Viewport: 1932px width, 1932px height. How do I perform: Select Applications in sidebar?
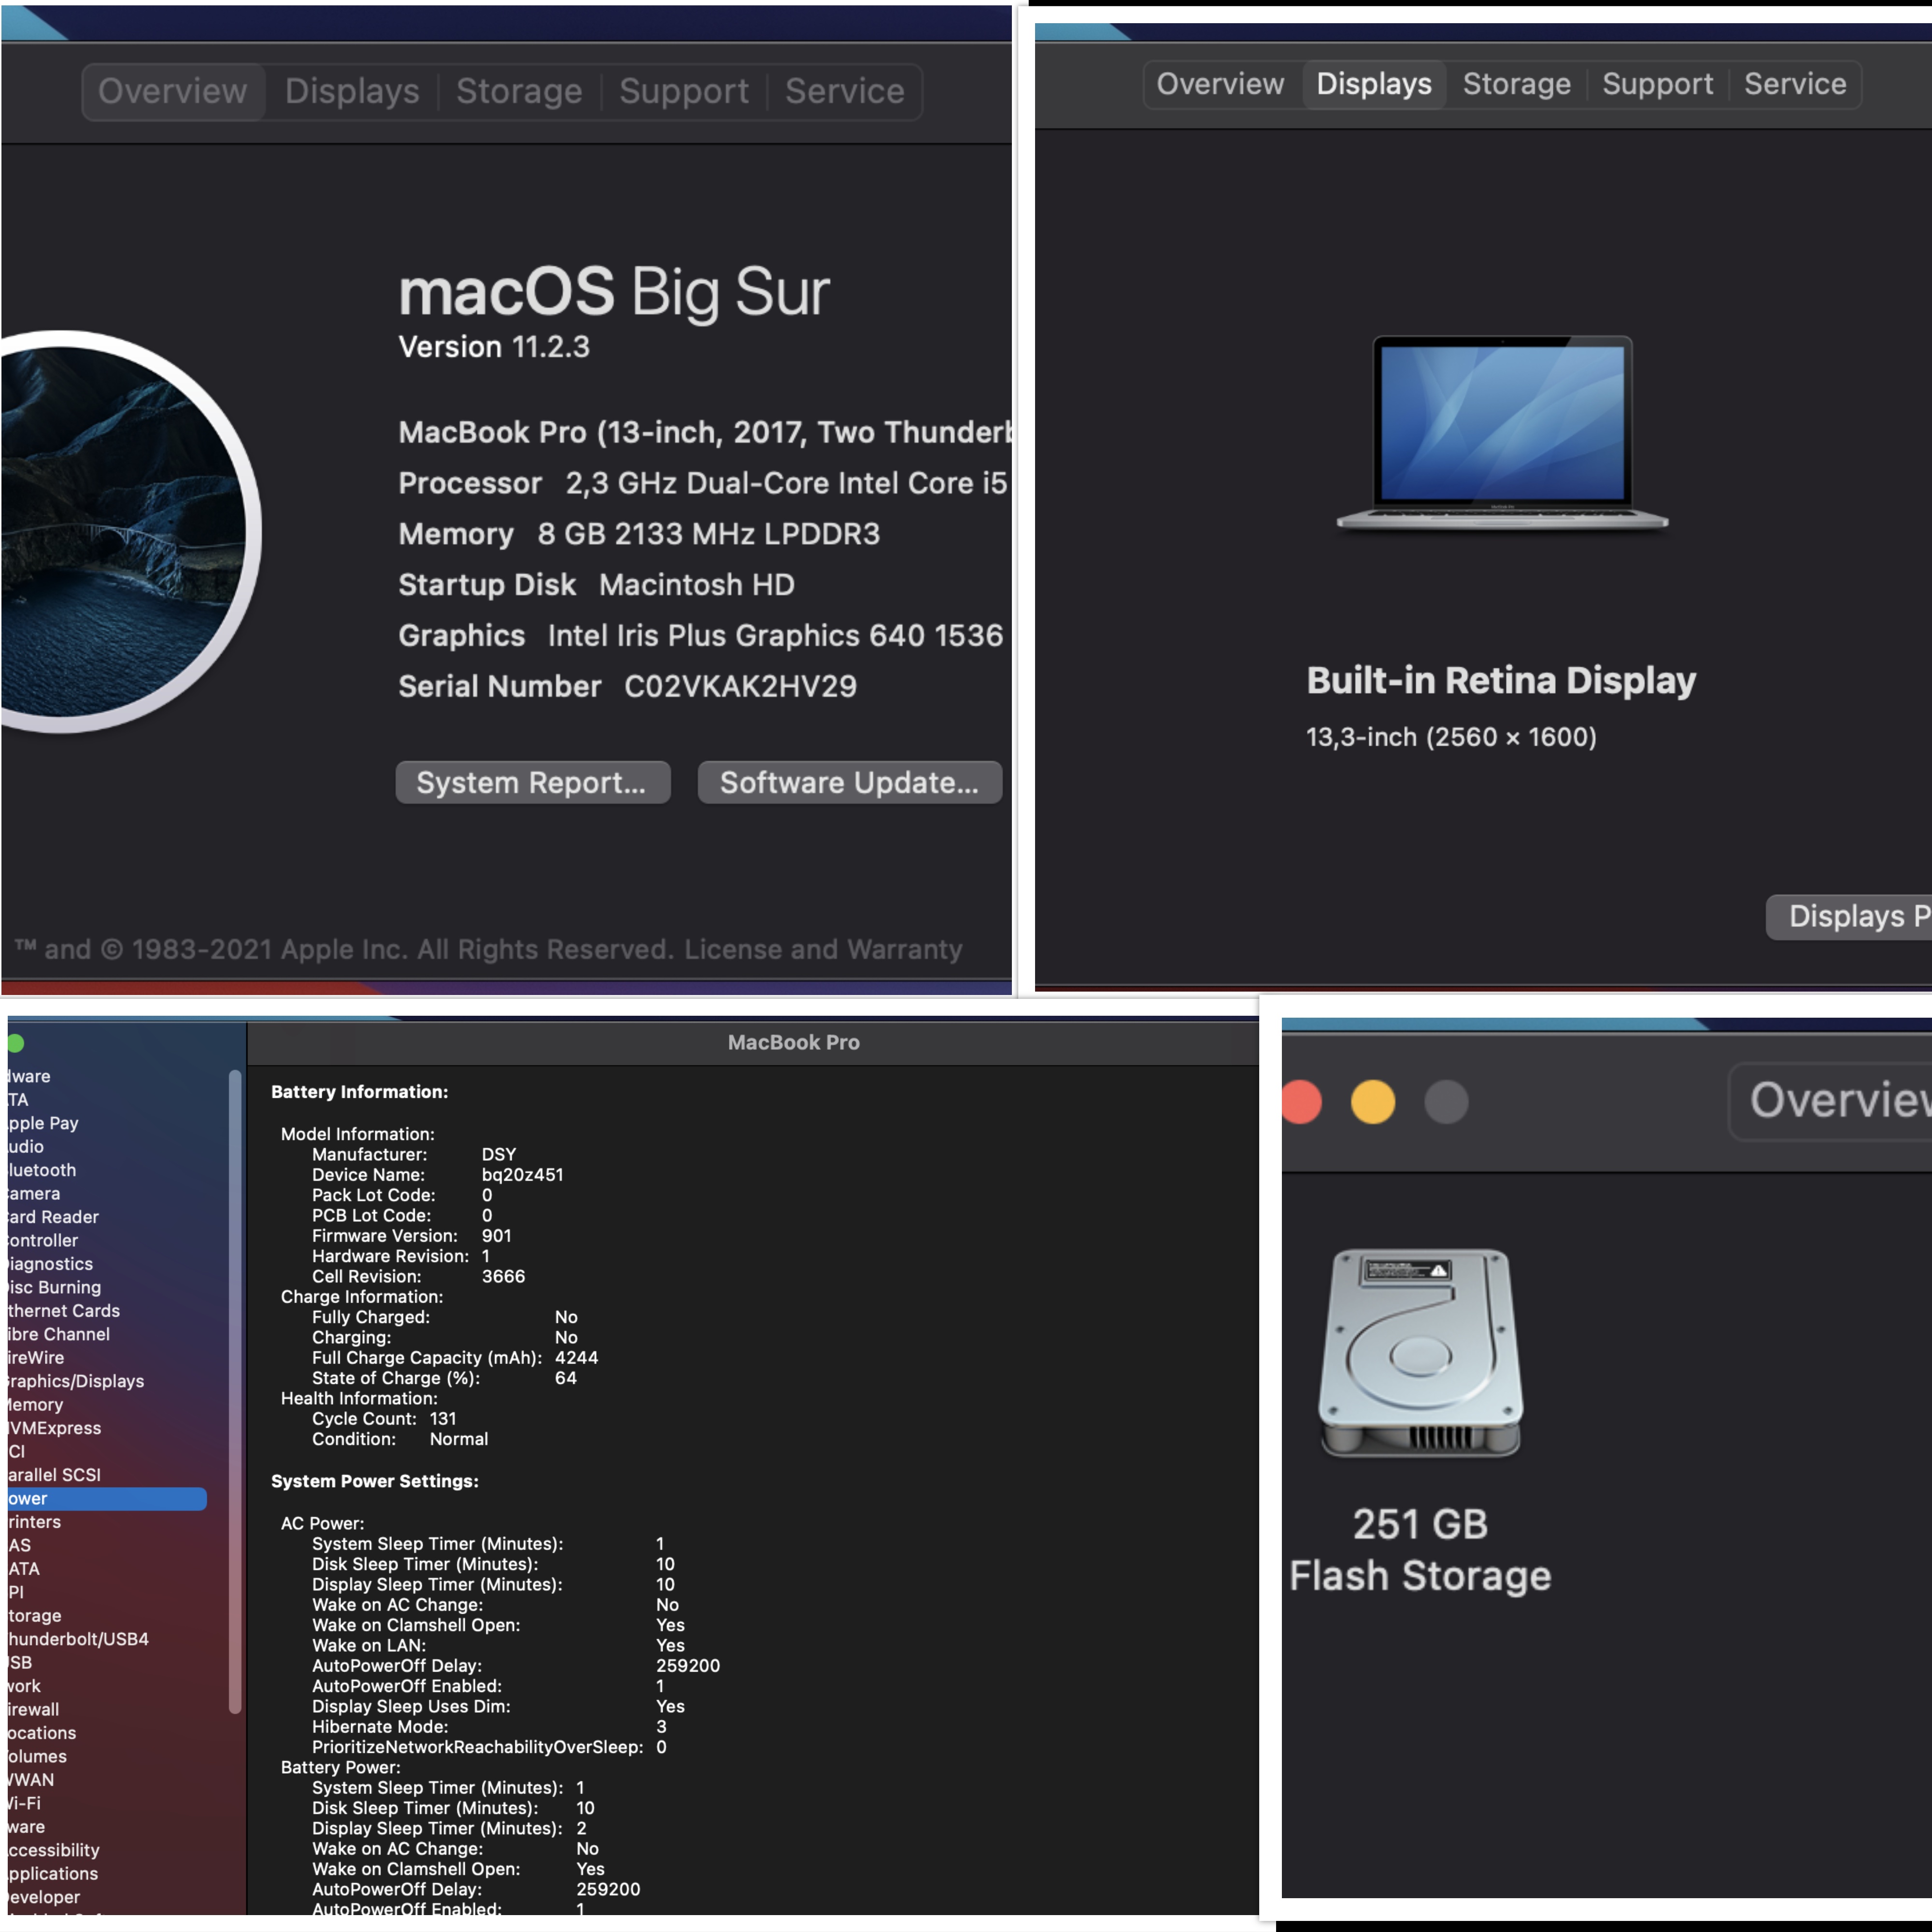[53, 1874]
